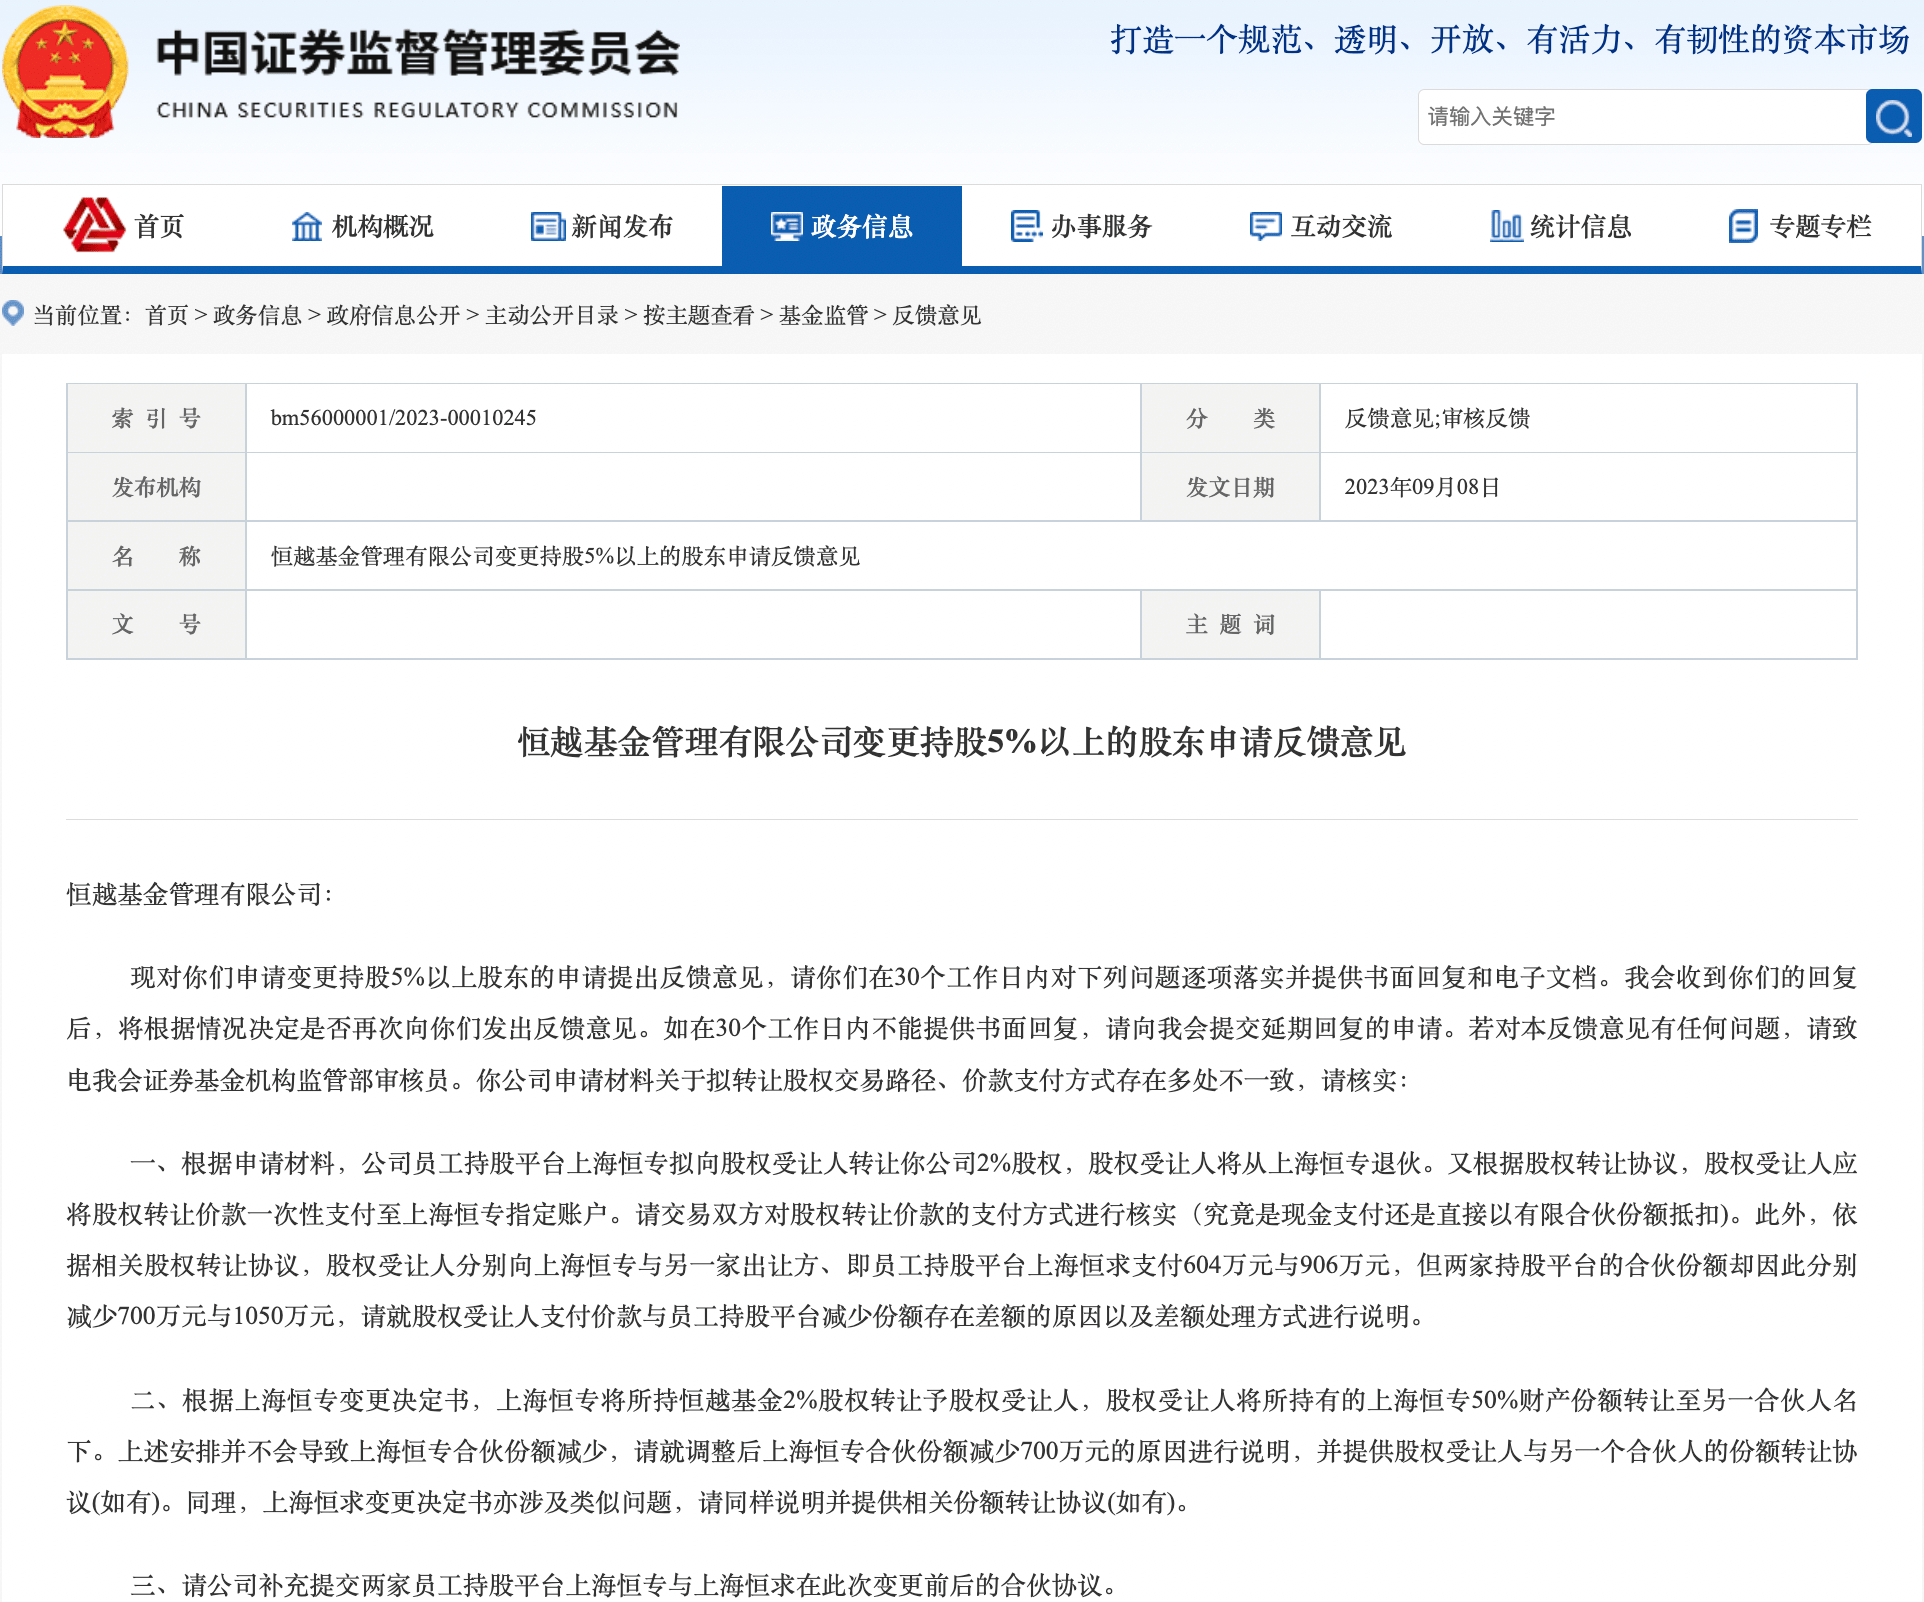Click the 中国证券监督管理委员会 site title
1924x1602 pixels.
coord(418,54)
